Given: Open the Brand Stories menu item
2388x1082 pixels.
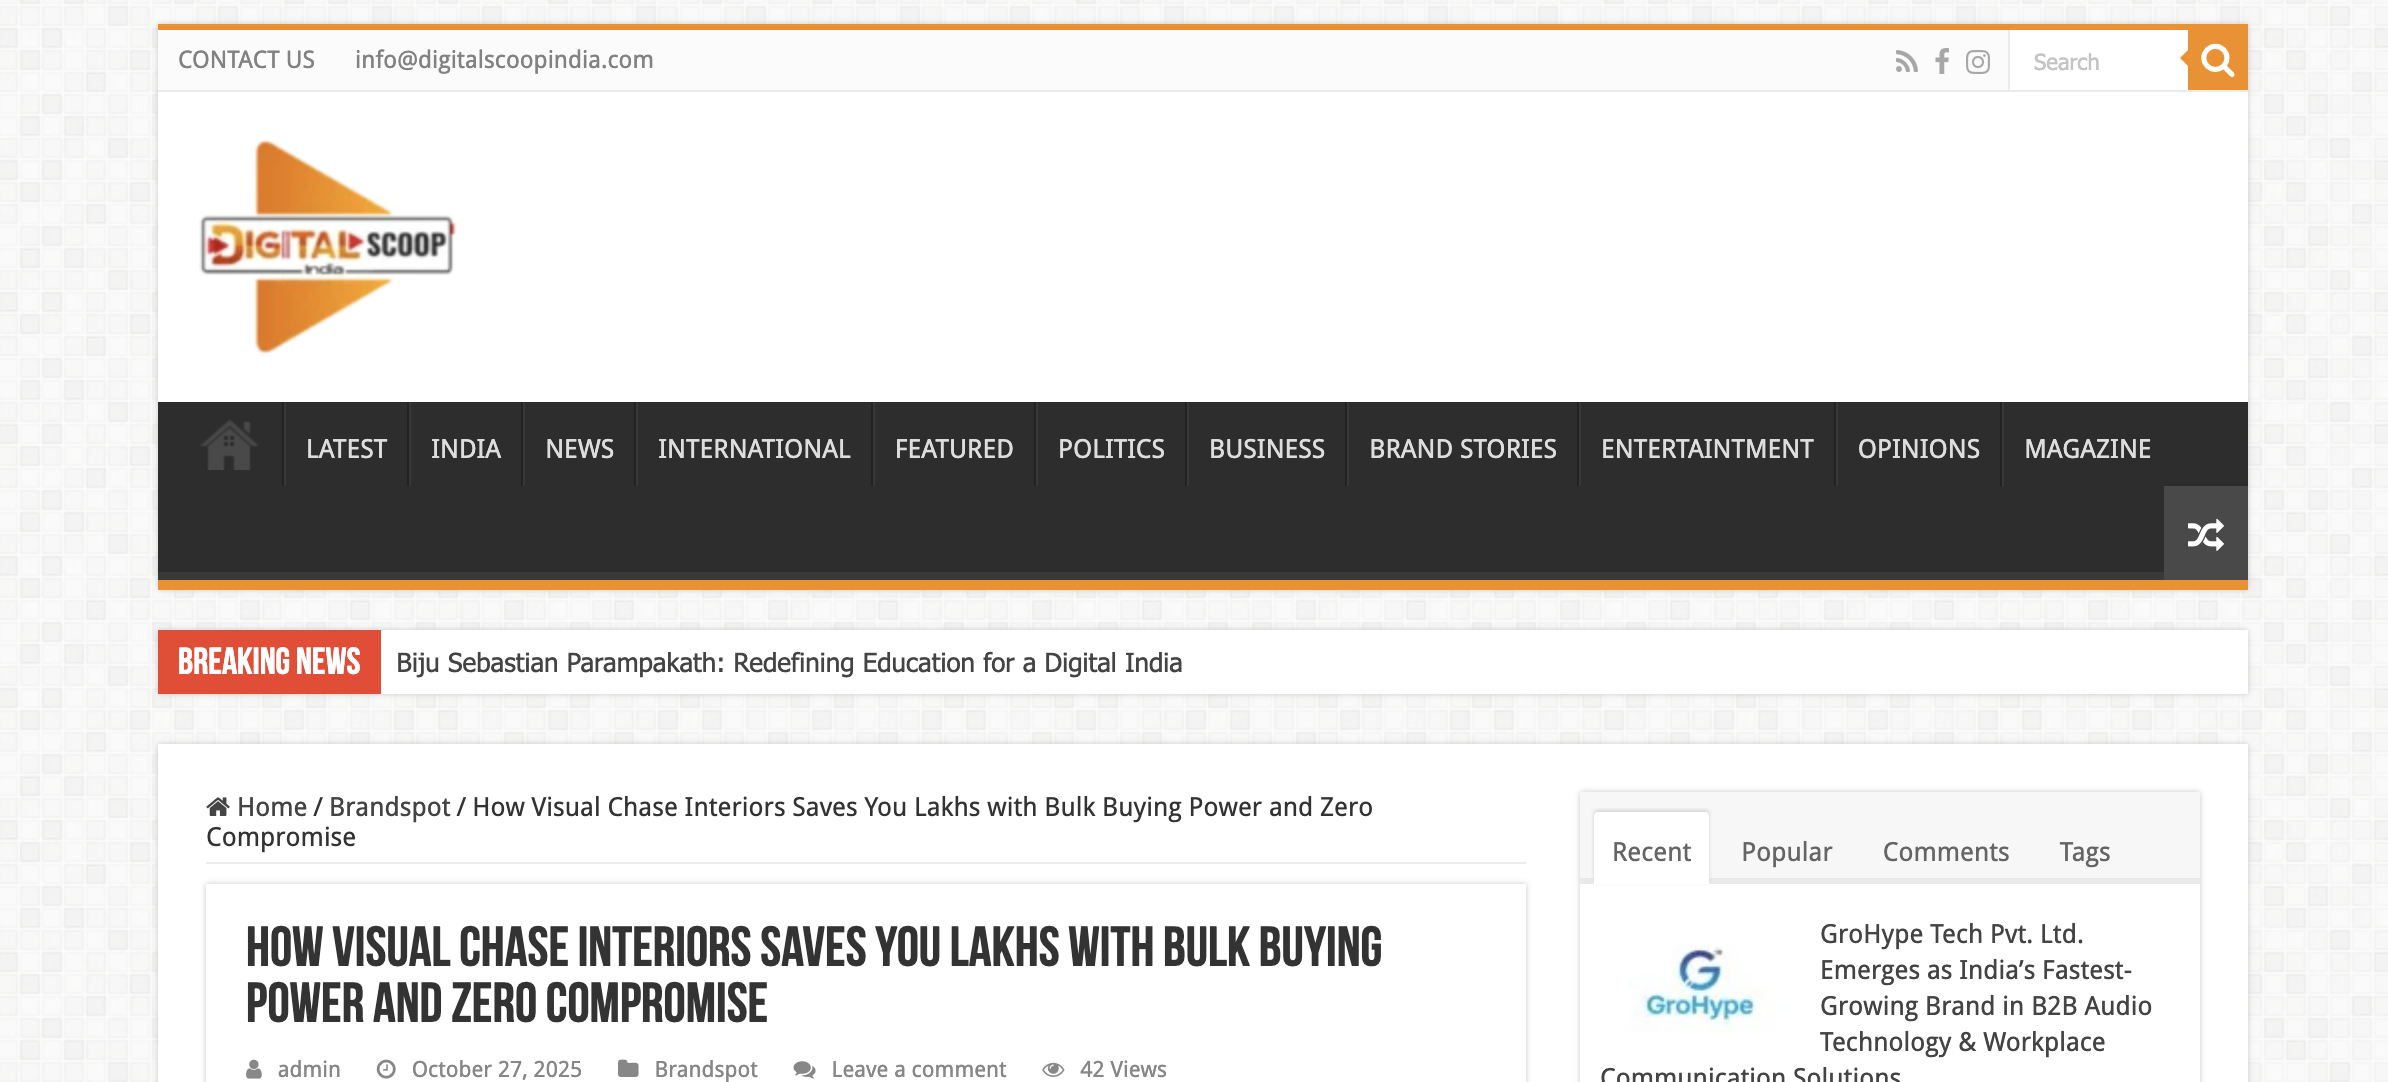Looking at the screenshot, I should (x=1462, y=449).
